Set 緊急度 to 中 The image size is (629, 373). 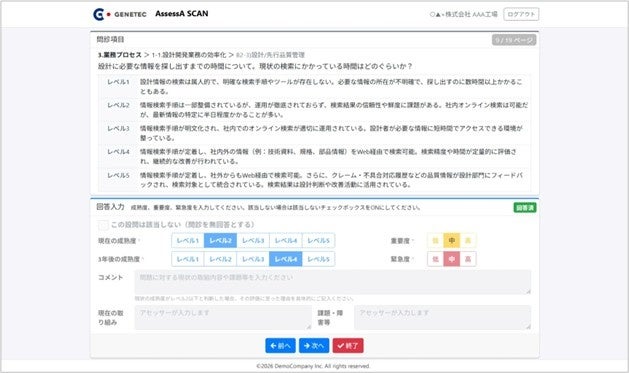click(x=452, y=259)
